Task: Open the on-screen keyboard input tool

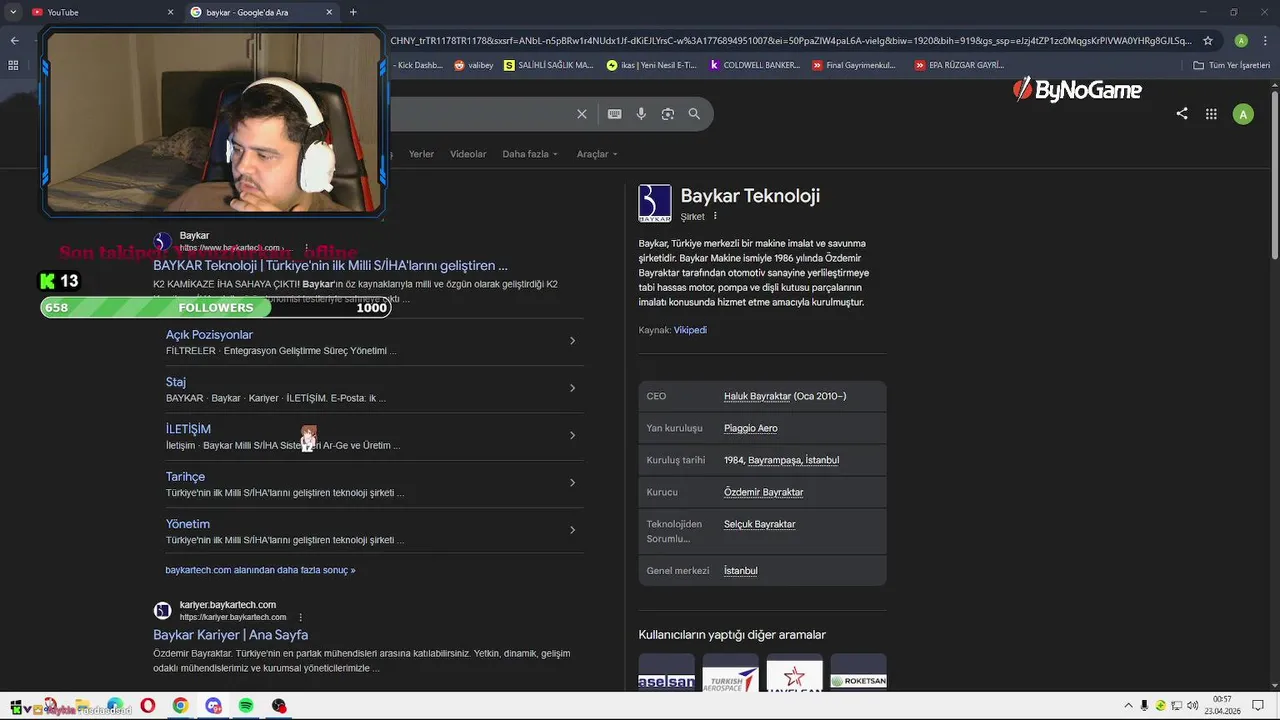Action: pyautogui.click(x=615, y=114)
